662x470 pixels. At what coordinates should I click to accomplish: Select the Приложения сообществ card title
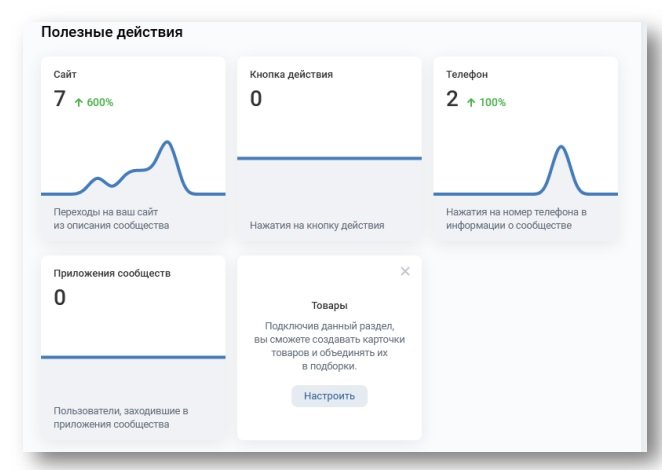click(112, 273)
